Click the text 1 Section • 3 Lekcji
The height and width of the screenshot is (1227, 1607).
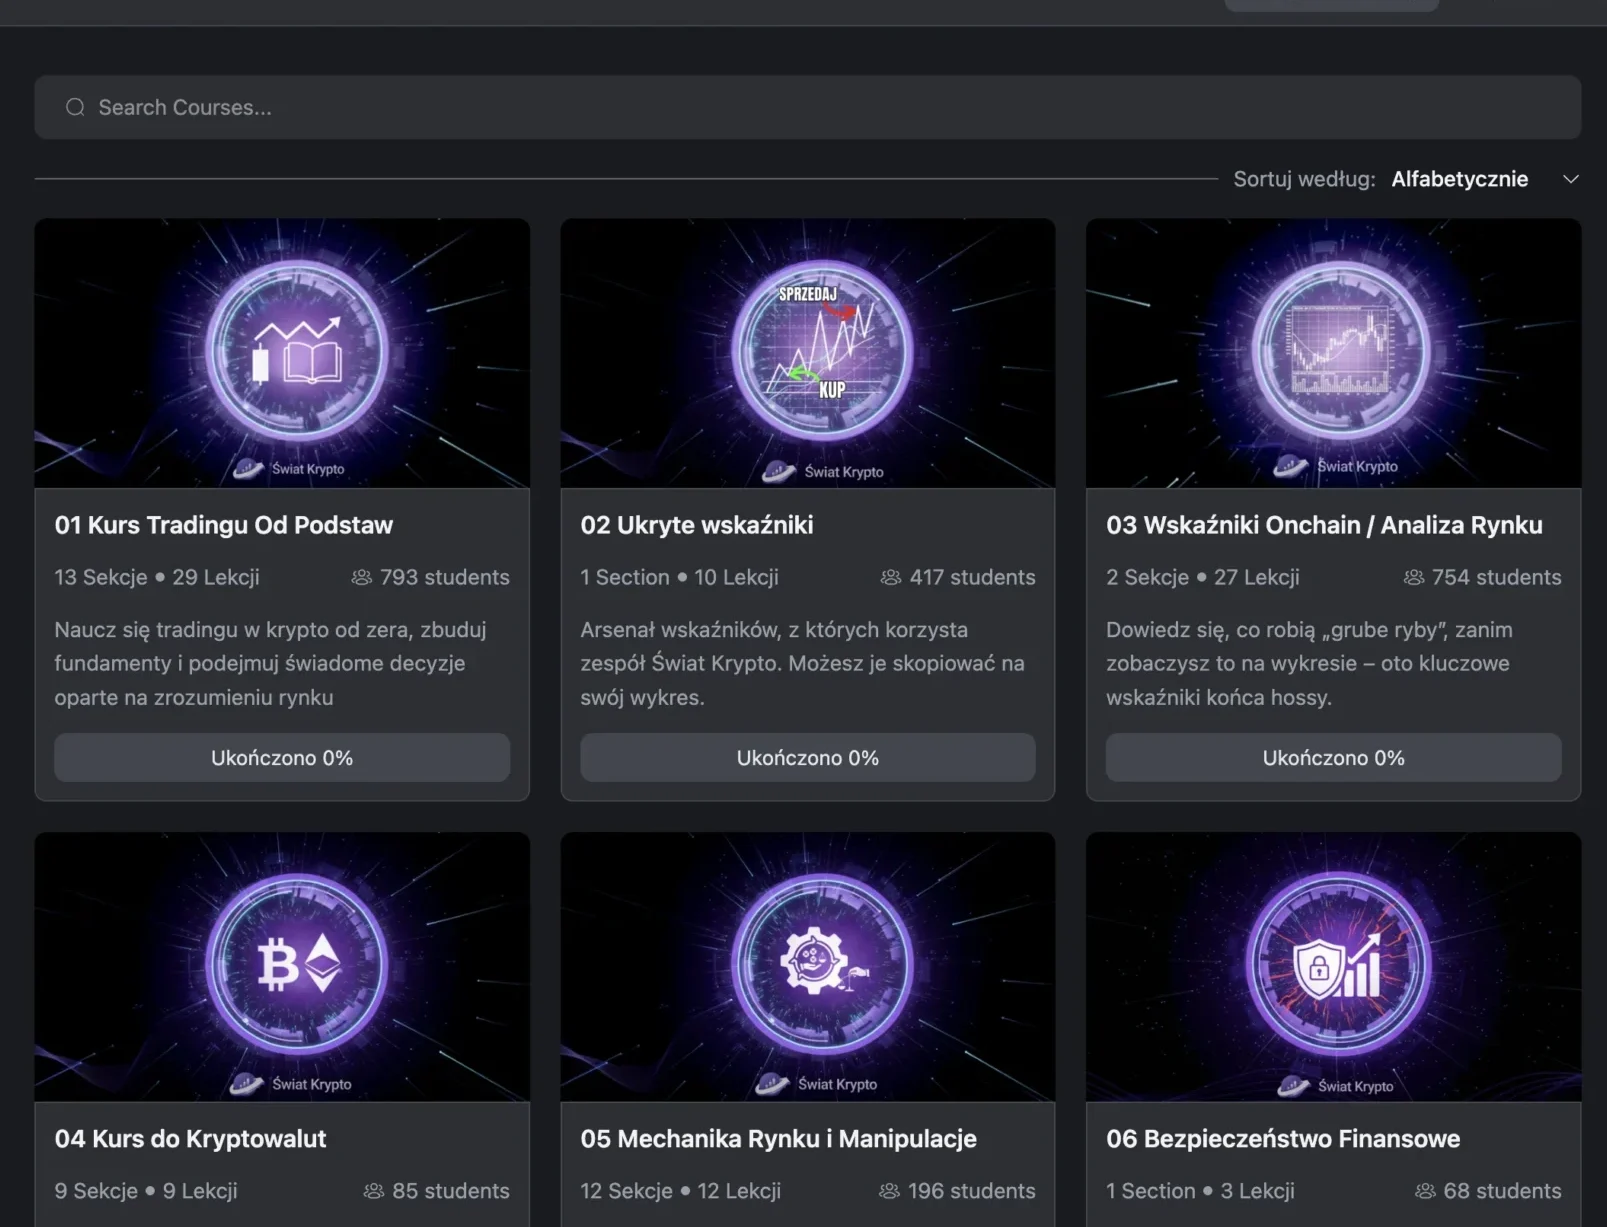1200,1191
